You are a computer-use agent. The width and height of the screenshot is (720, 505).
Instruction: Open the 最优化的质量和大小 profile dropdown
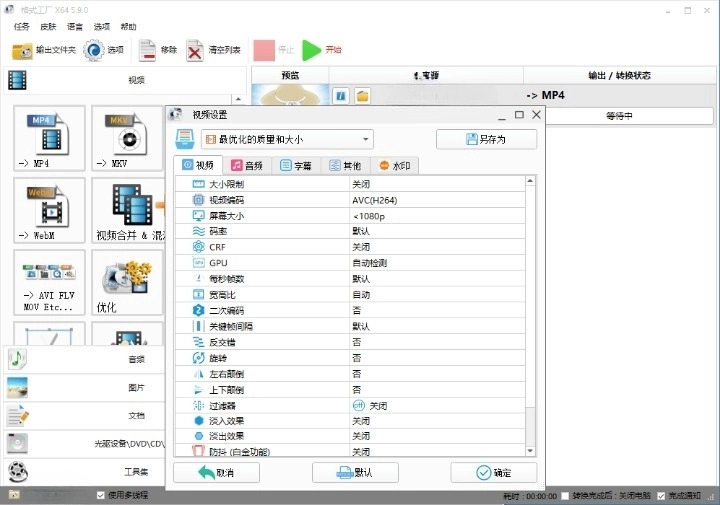pos(287,139)
